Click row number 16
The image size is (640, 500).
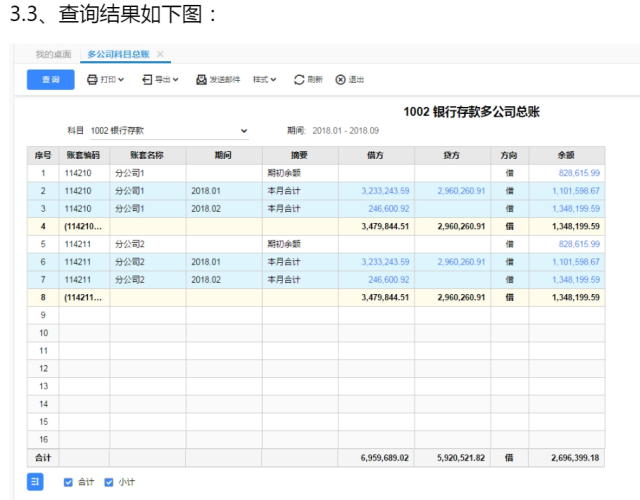point(43,440)
